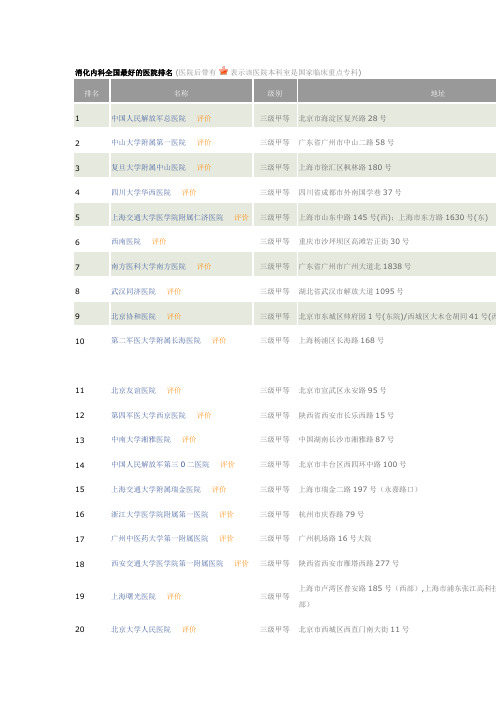Image resolution: width=496 pixels, height=702 pixels.
Task: Click 评价 next to 北京友谊医院
Action: [x=174, y=390]
